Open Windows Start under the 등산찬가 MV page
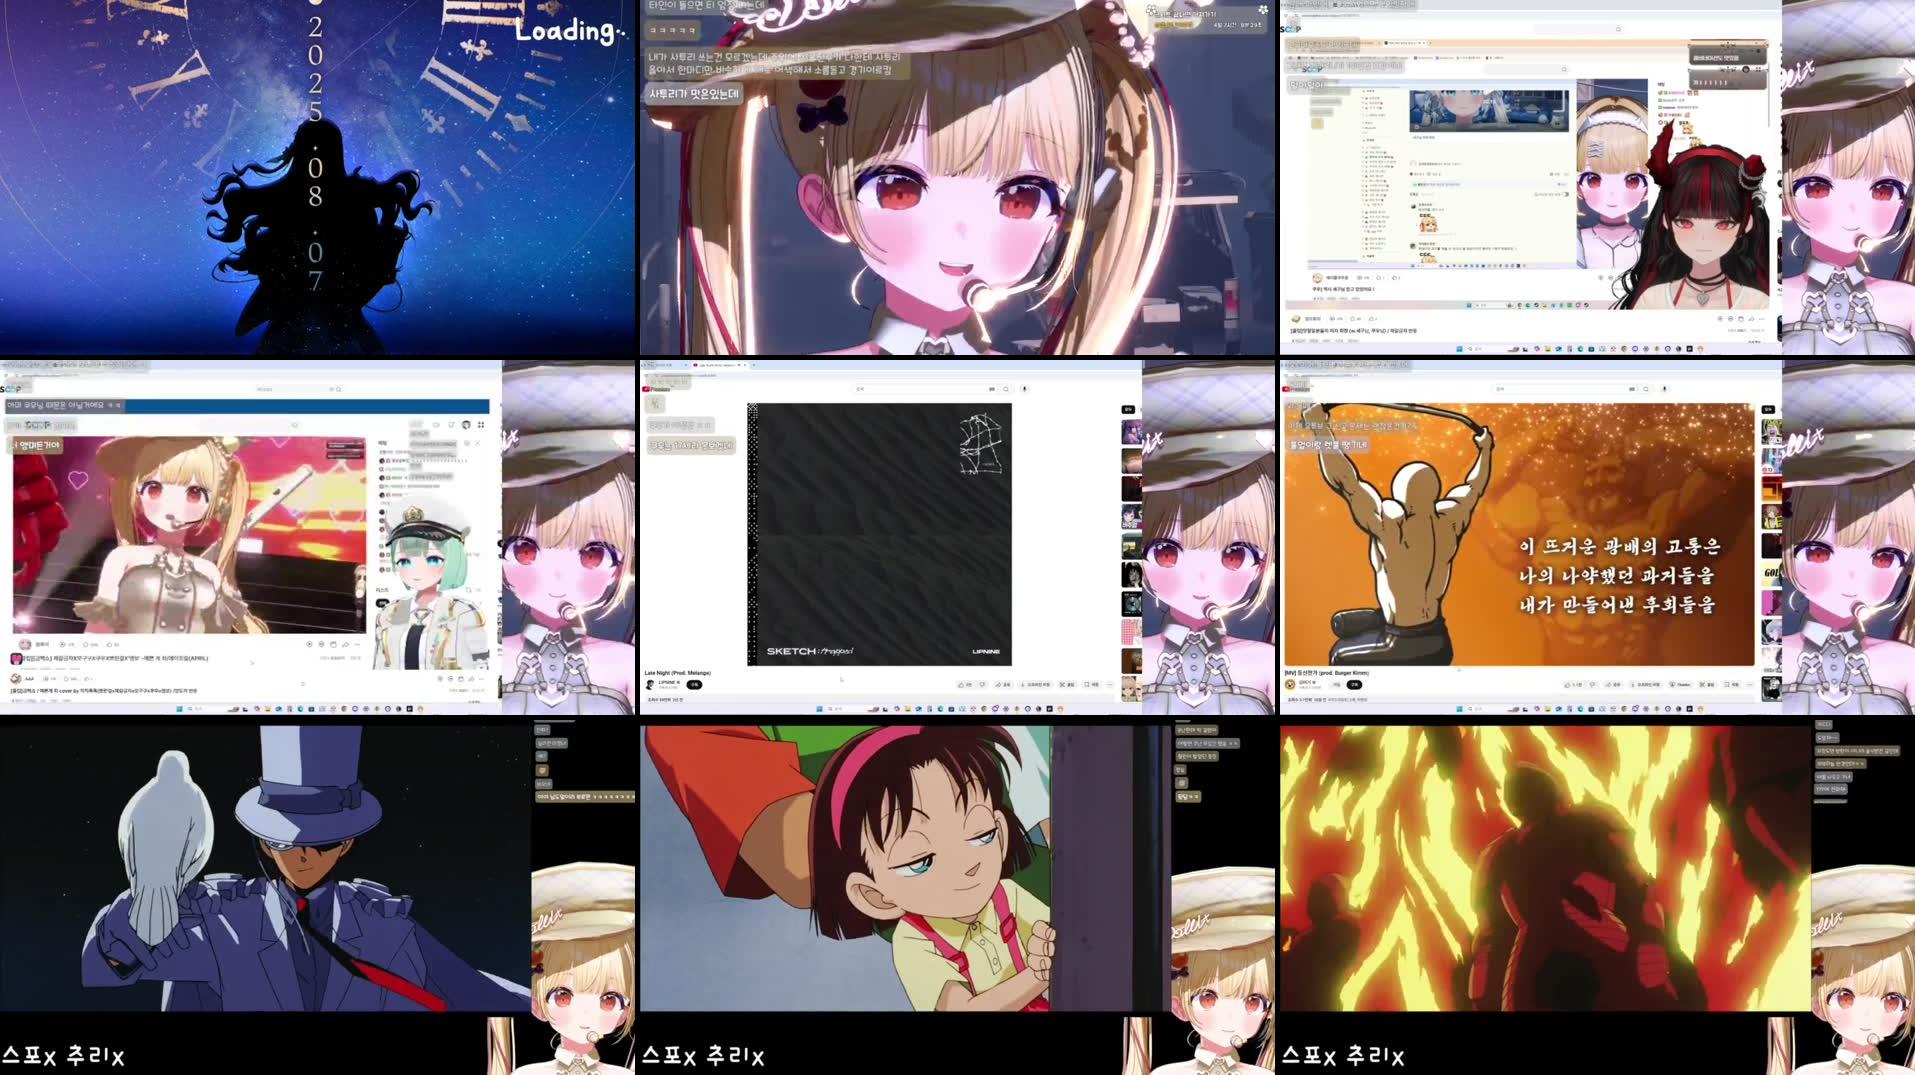Viewport: 1915px width, 1075px height. tap(1459, 709)
